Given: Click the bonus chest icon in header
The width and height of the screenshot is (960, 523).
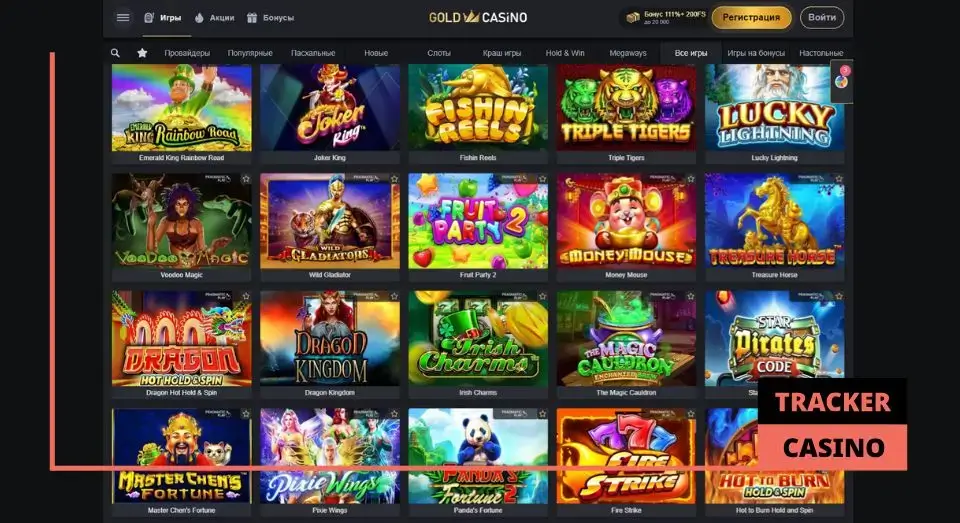Looking at the screenshot, I should click(632, 18).
